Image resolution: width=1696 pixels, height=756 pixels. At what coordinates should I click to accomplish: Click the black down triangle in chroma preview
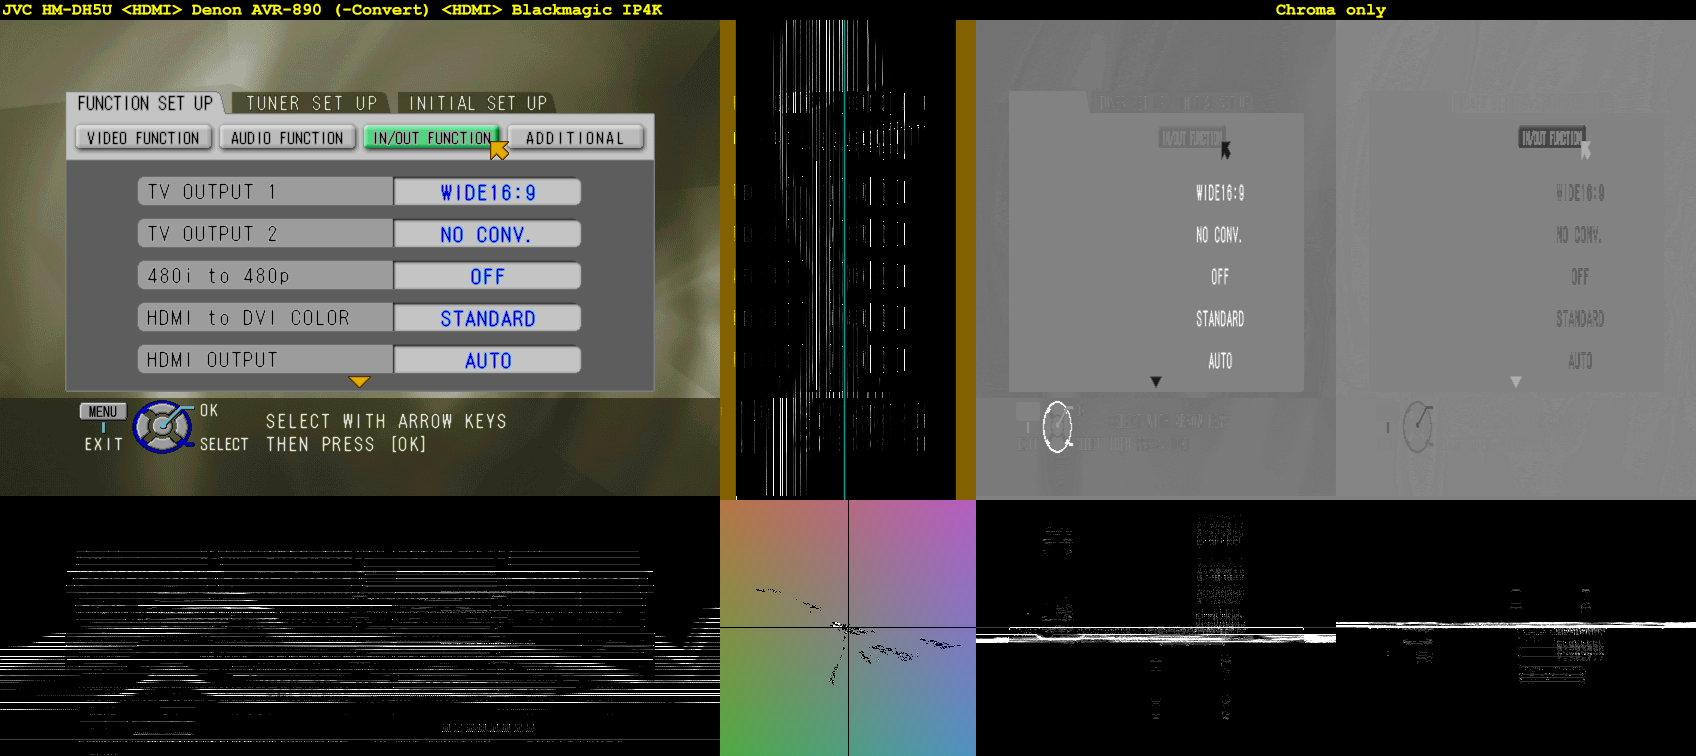click(1156, 382)
